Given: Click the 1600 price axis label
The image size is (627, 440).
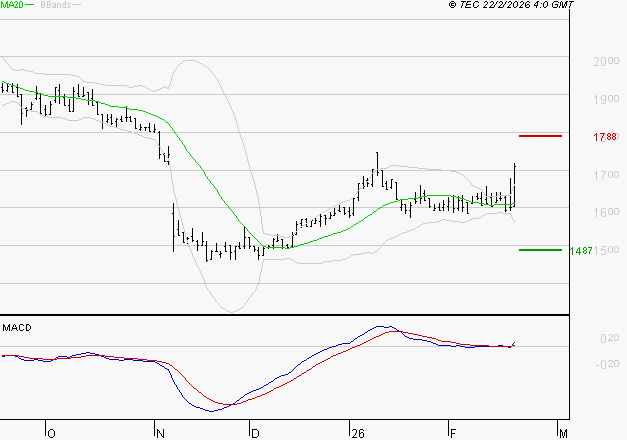Looking at the screenshot, I should [x=606, y=212].
